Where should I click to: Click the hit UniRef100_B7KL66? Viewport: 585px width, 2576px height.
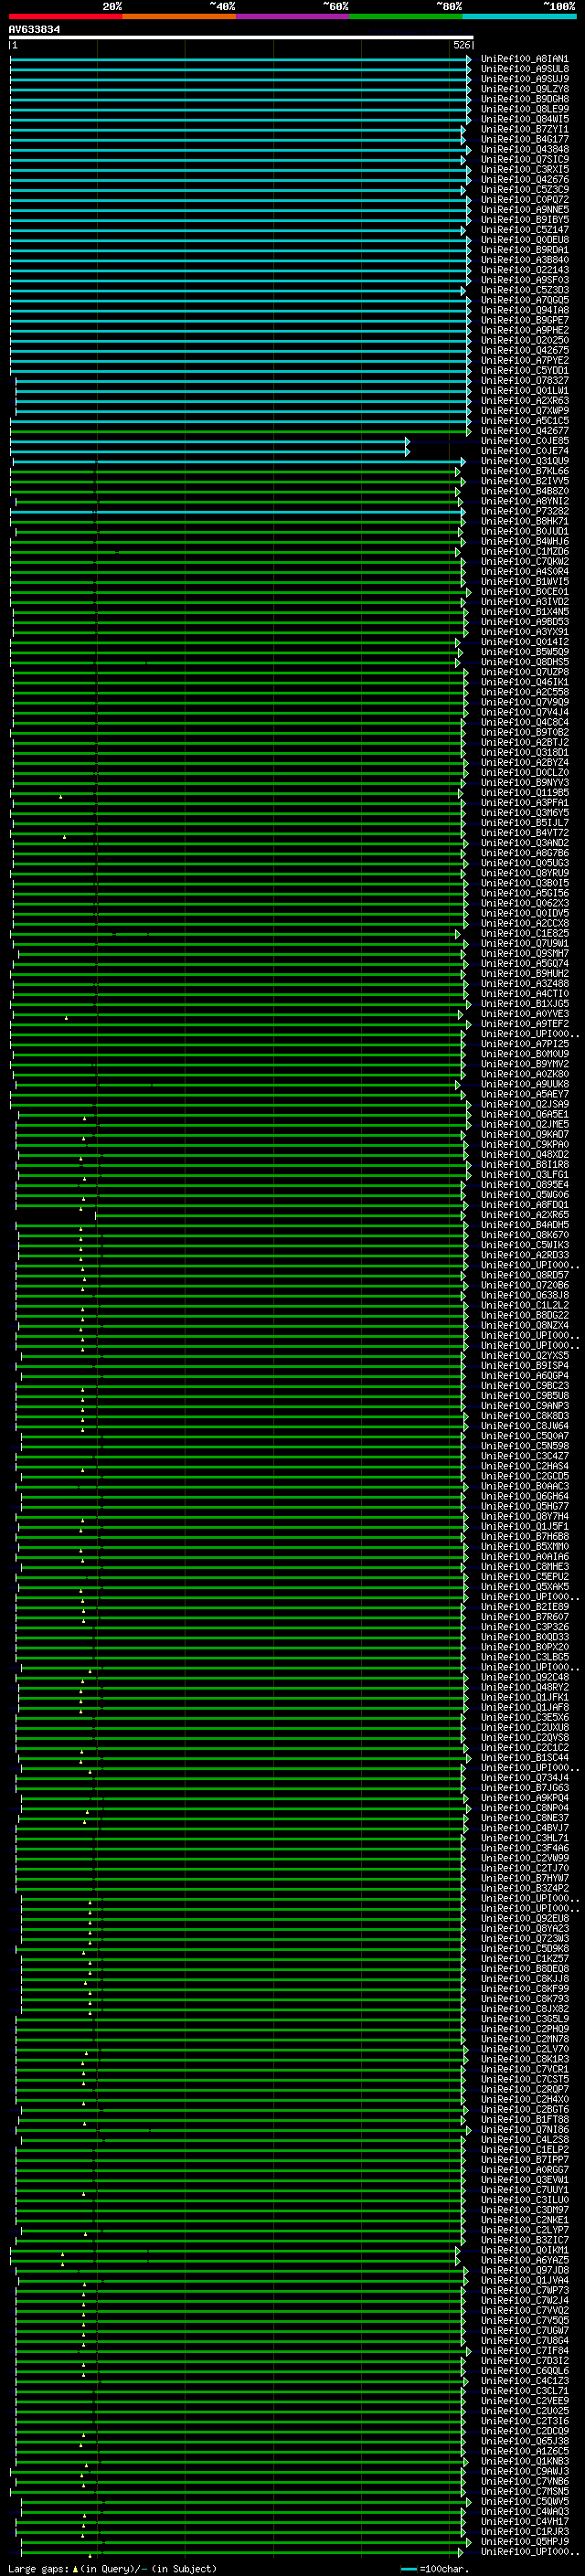point(524,471)
